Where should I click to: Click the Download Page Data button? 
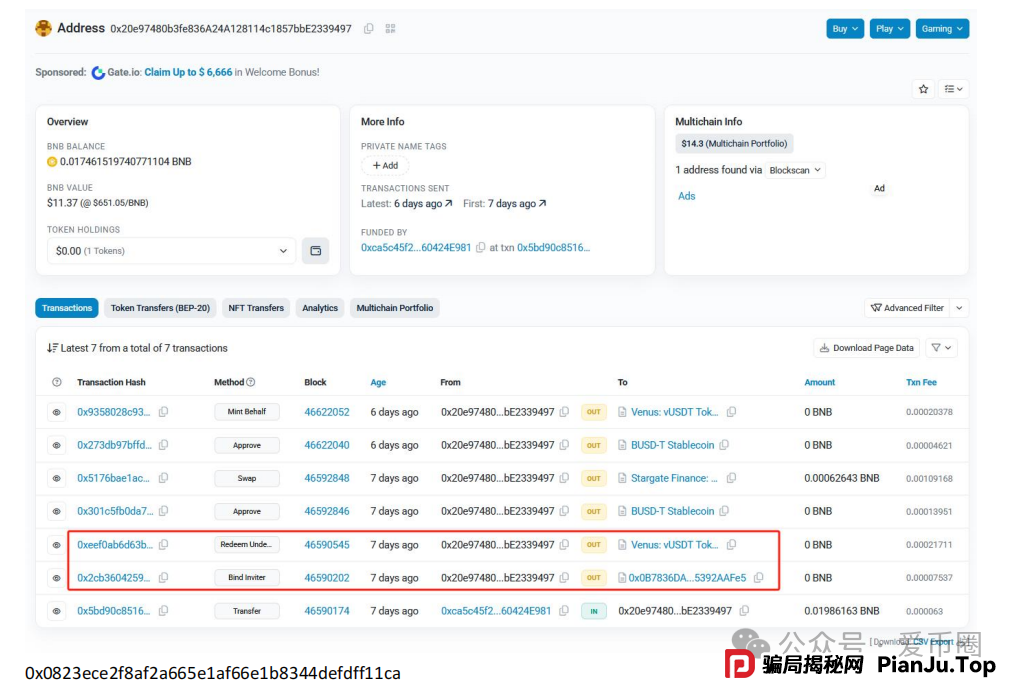tap(866, 347)
